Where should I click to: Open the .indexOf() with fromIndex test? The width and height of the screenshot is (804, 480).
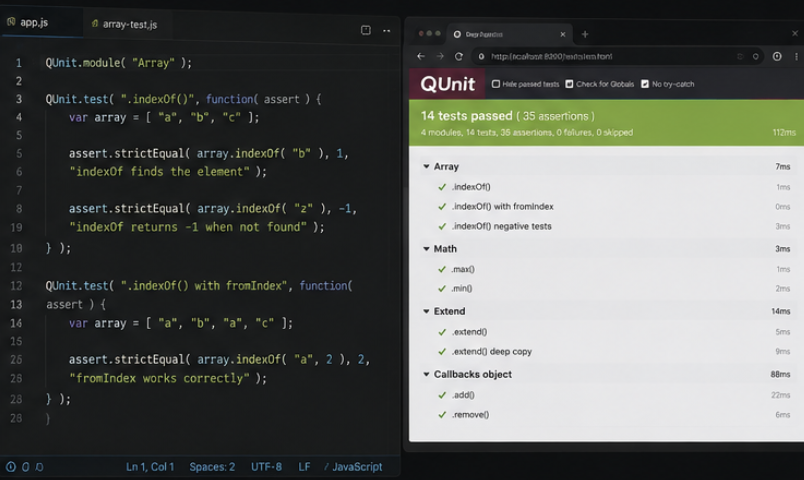tap(502, 207)
